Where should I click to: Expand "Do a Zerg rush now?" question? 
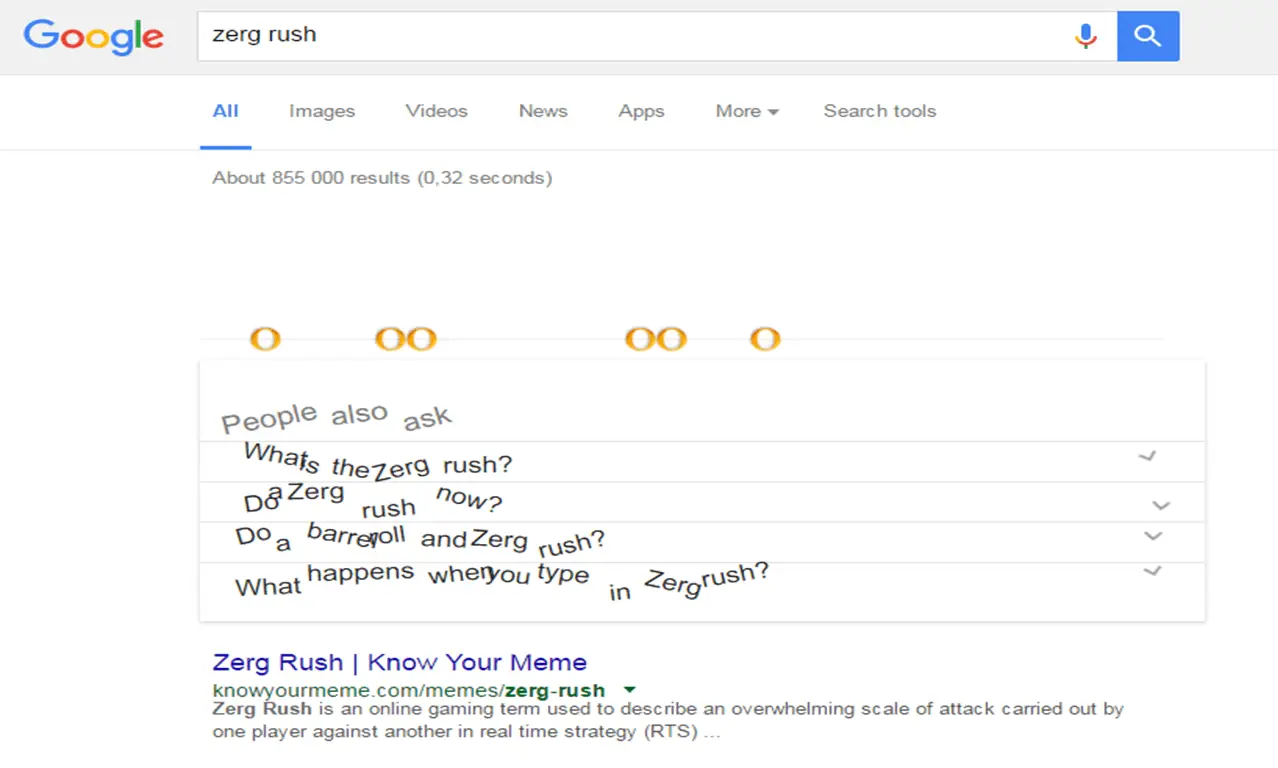point(1160,505)
